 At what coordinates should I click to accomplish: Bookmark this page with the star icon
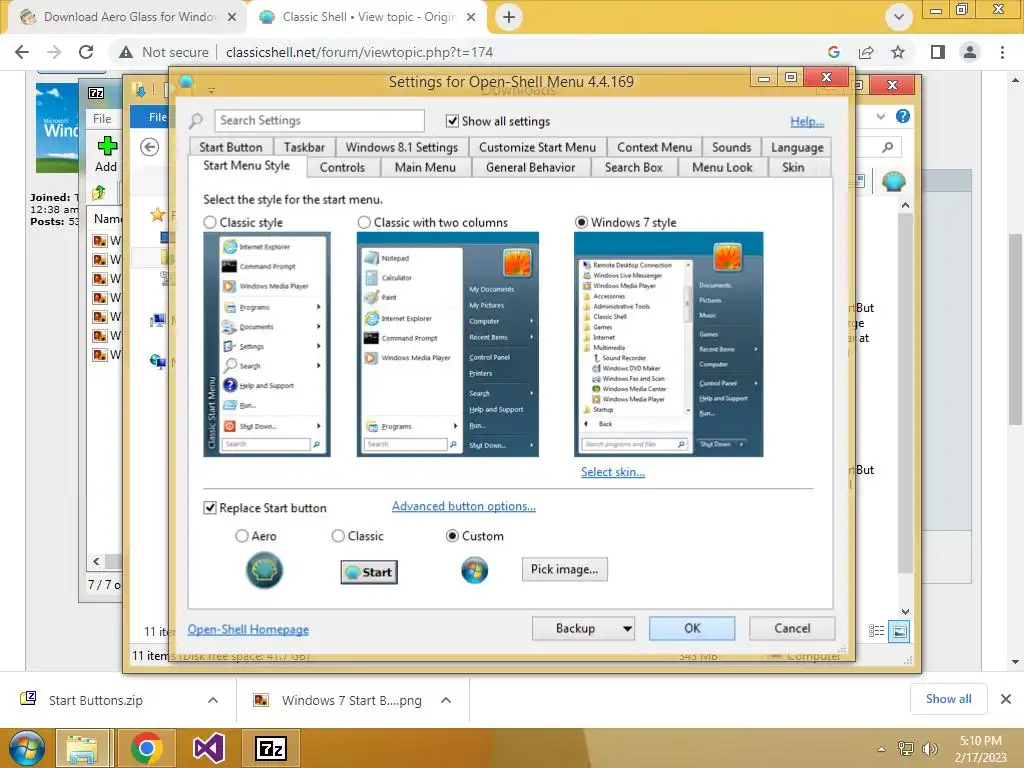tap(898, 52)
